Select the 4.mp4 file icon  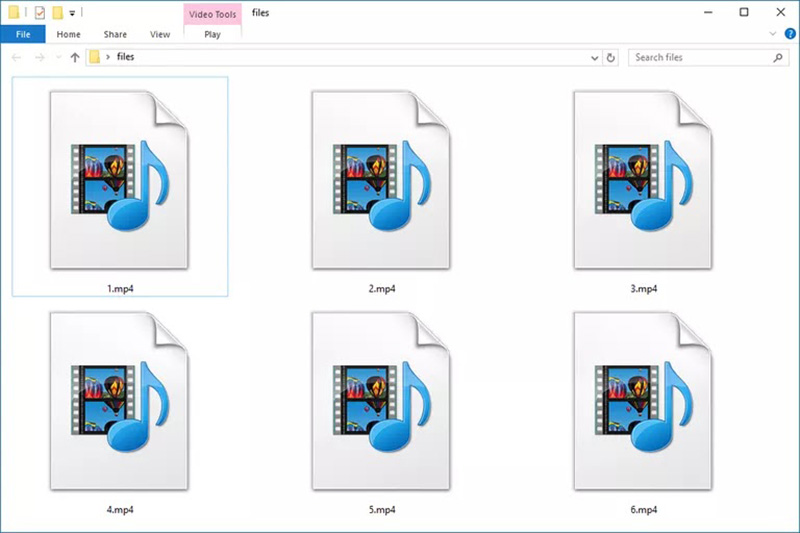coord(119,401)
